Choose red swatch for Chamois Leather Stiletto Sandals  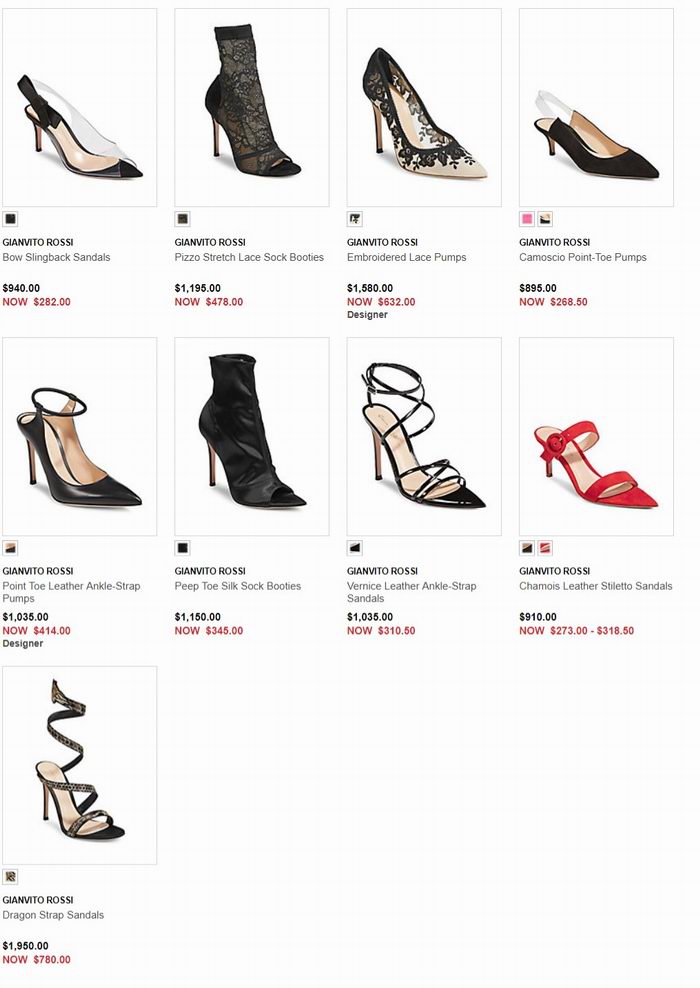(x=545, y=548)
